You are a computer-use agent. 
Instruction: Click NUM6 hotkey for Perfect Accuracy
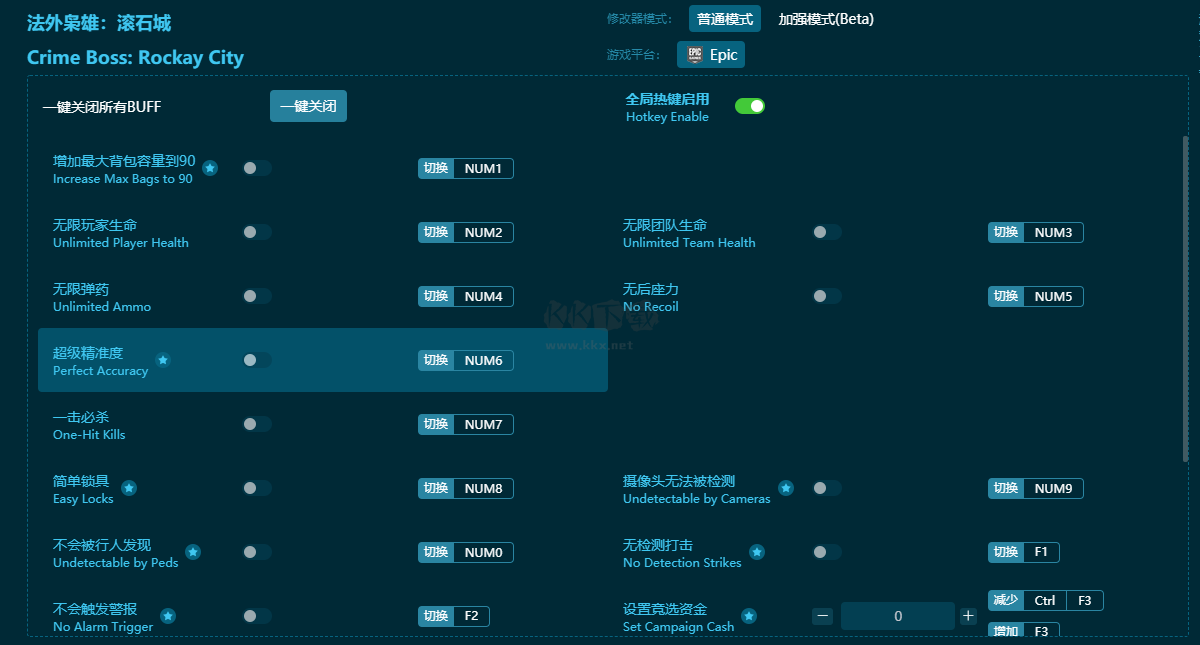(x=466, y=360)
